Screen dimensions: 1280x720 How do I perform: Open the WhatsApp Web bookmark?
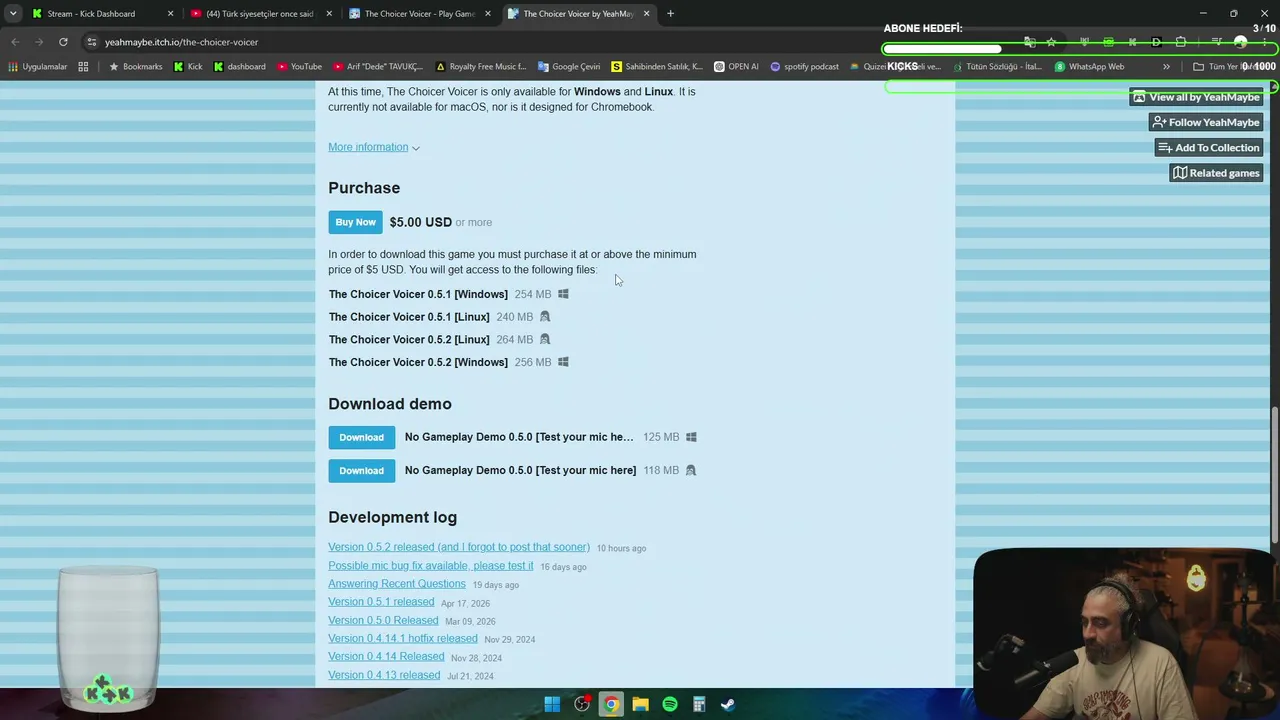[x=1089, y=67]
